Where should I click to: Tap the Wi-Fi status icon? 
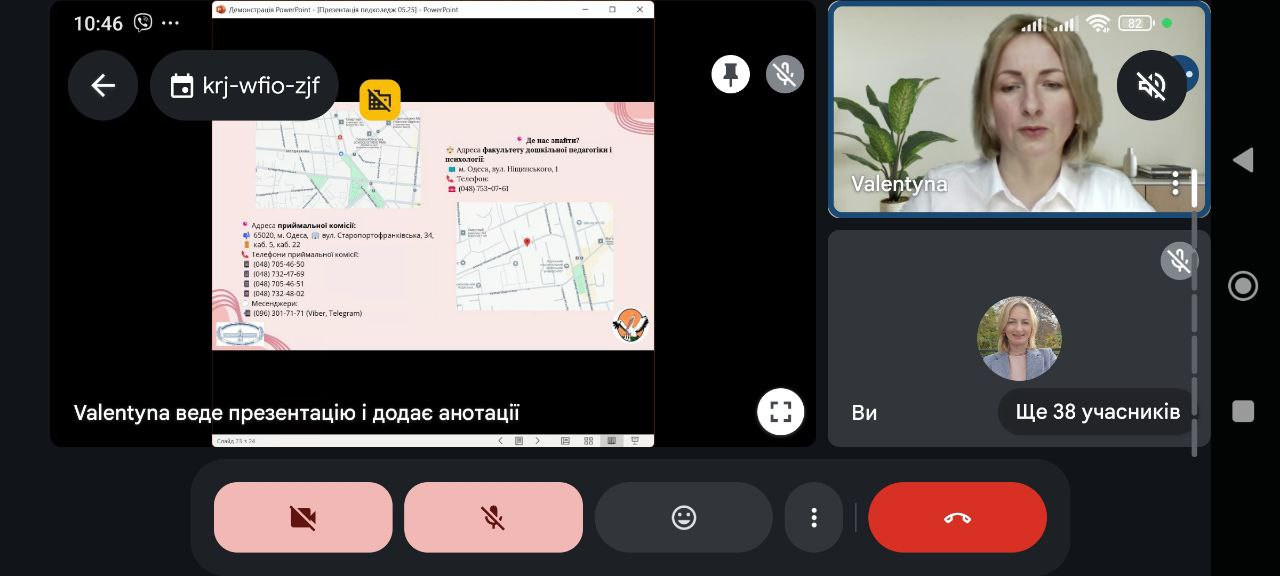(1098, 23)
